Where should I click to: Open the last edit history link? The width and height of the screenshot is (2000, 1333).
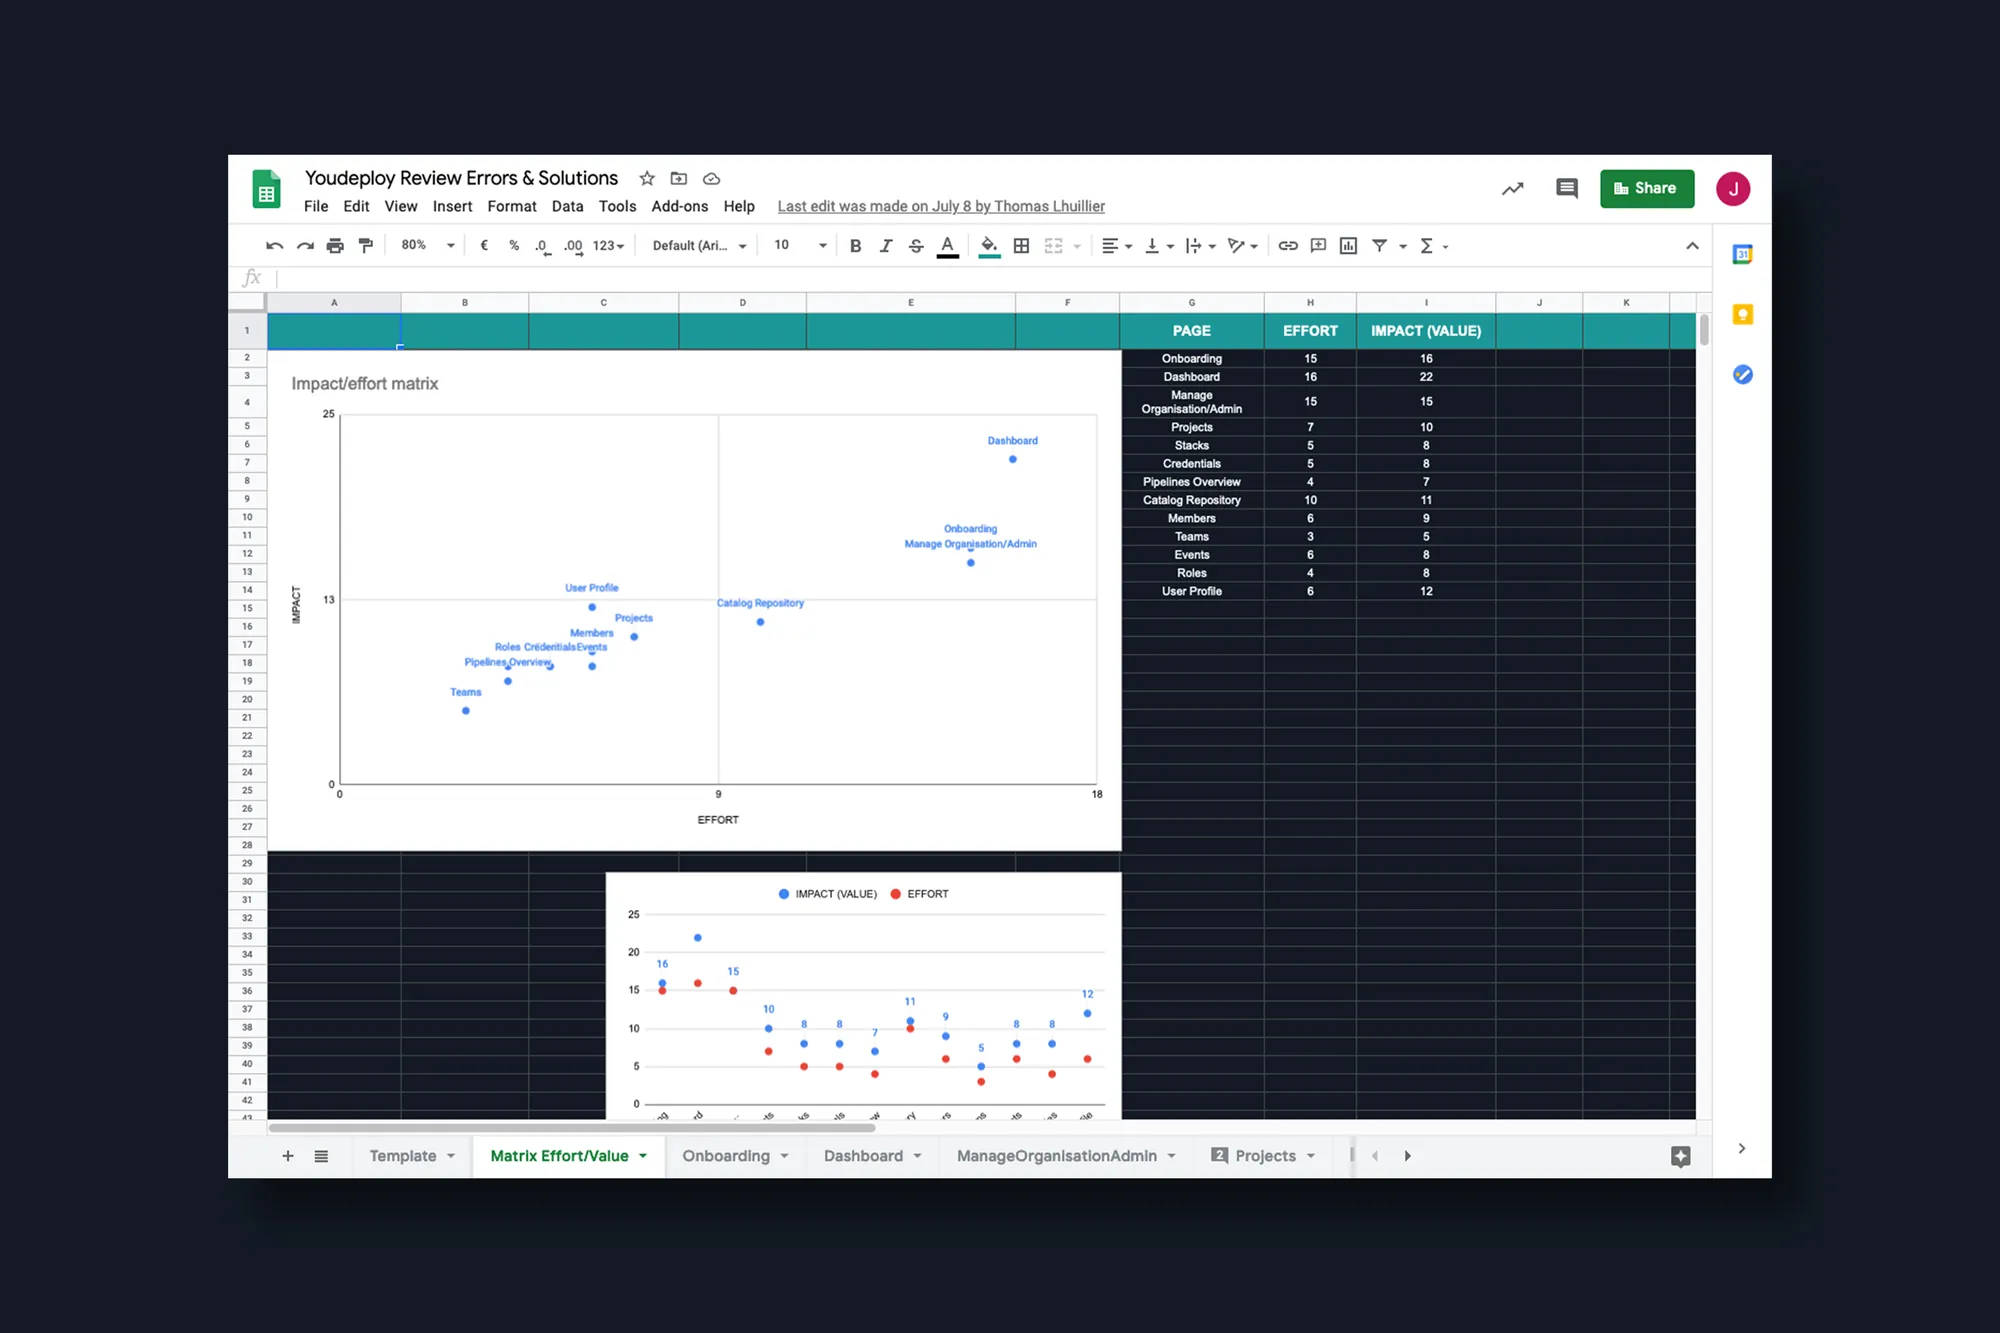coord(941,207)
